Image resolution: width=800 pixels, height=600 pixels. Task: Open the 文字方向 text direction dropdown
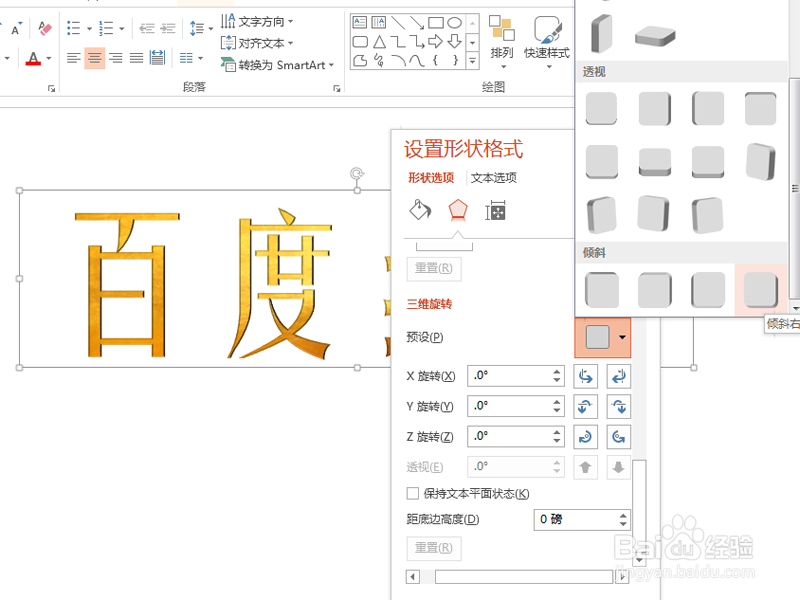coord(257,21)
